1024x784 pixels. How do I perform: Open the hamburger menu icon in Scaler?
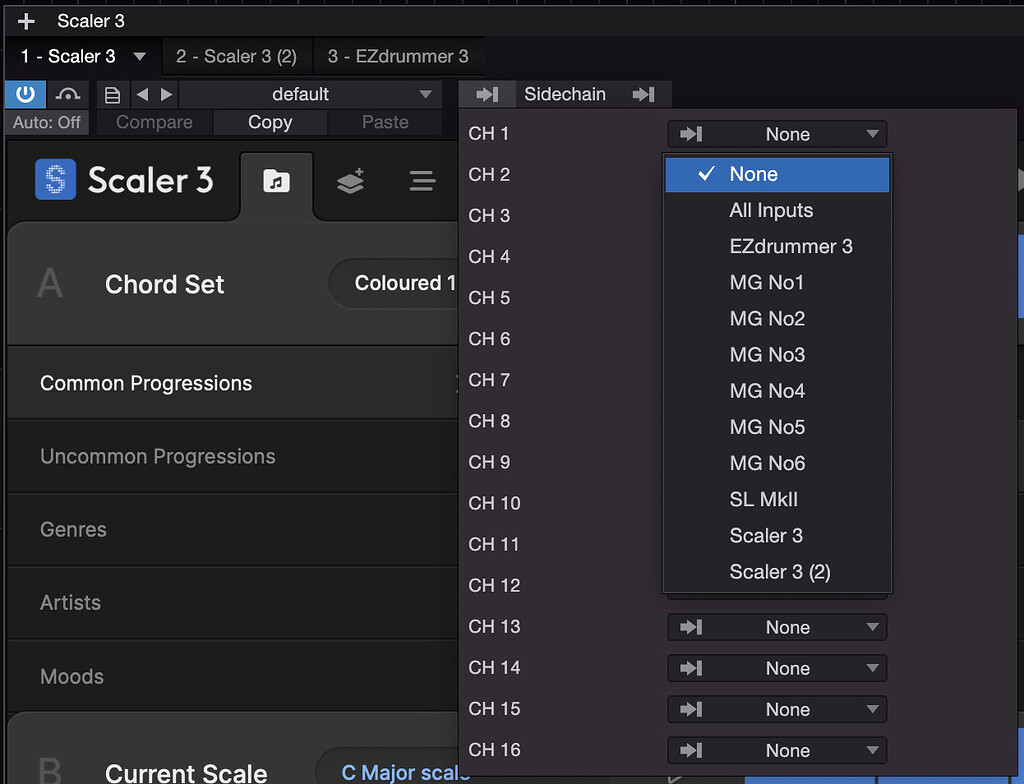tap(421, 182)
